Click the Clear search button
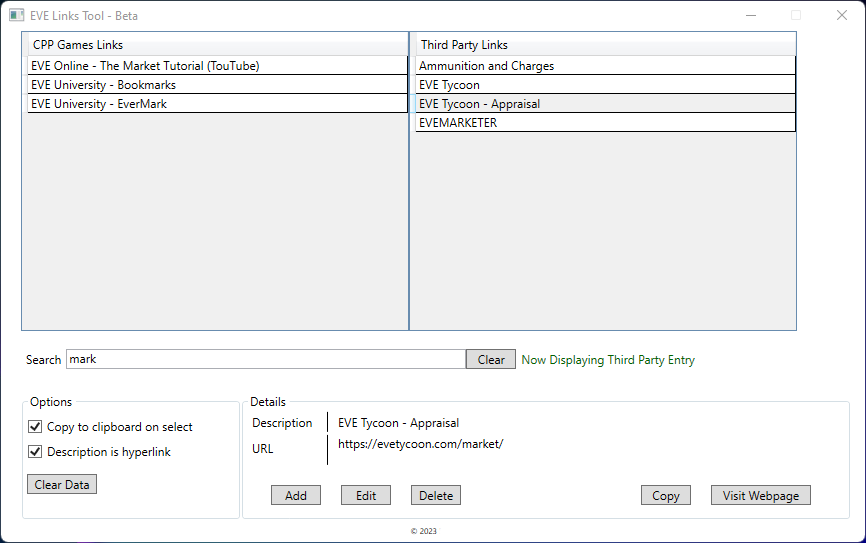Screen dimensions: 866x543 pyautogui.click(x=490, y=360)
